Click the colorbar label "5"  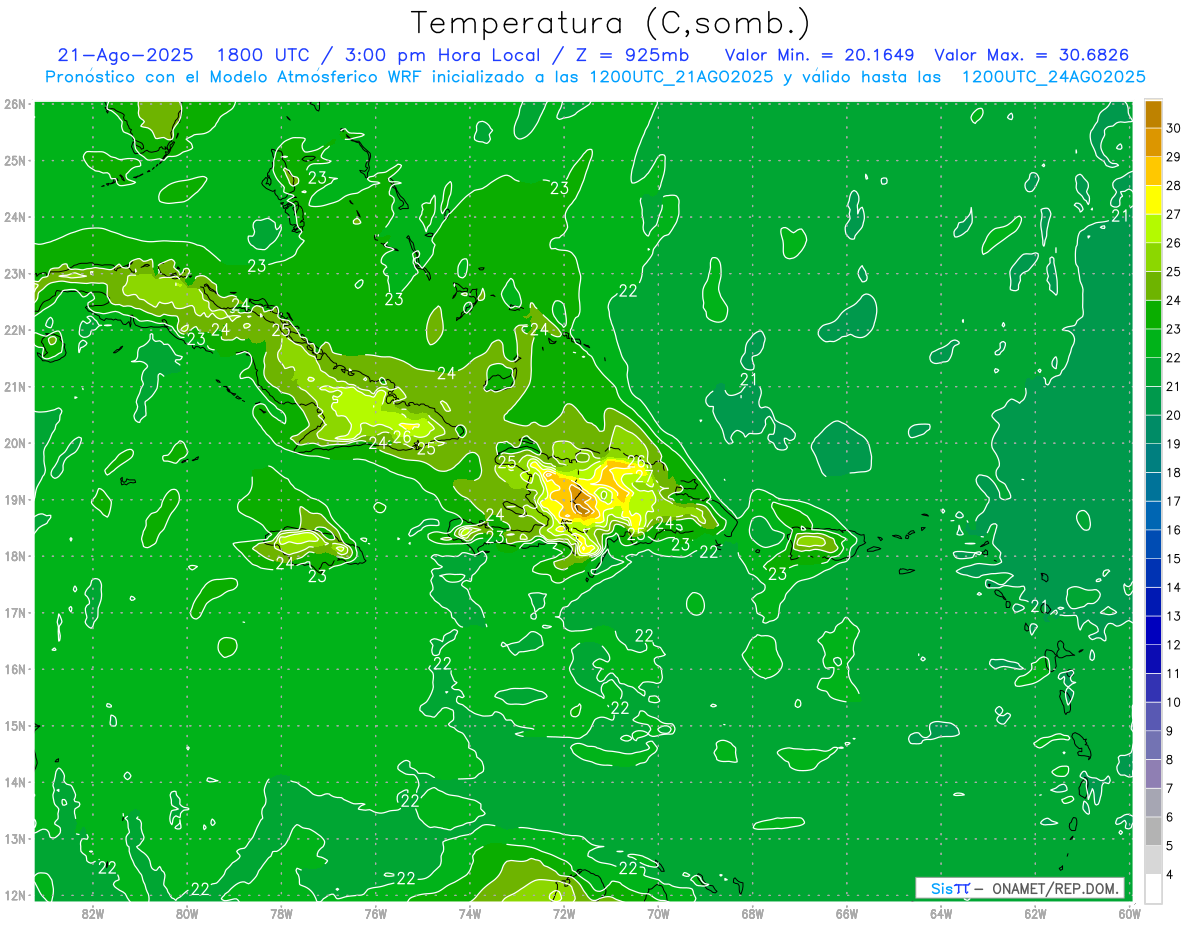(1170, 845)
